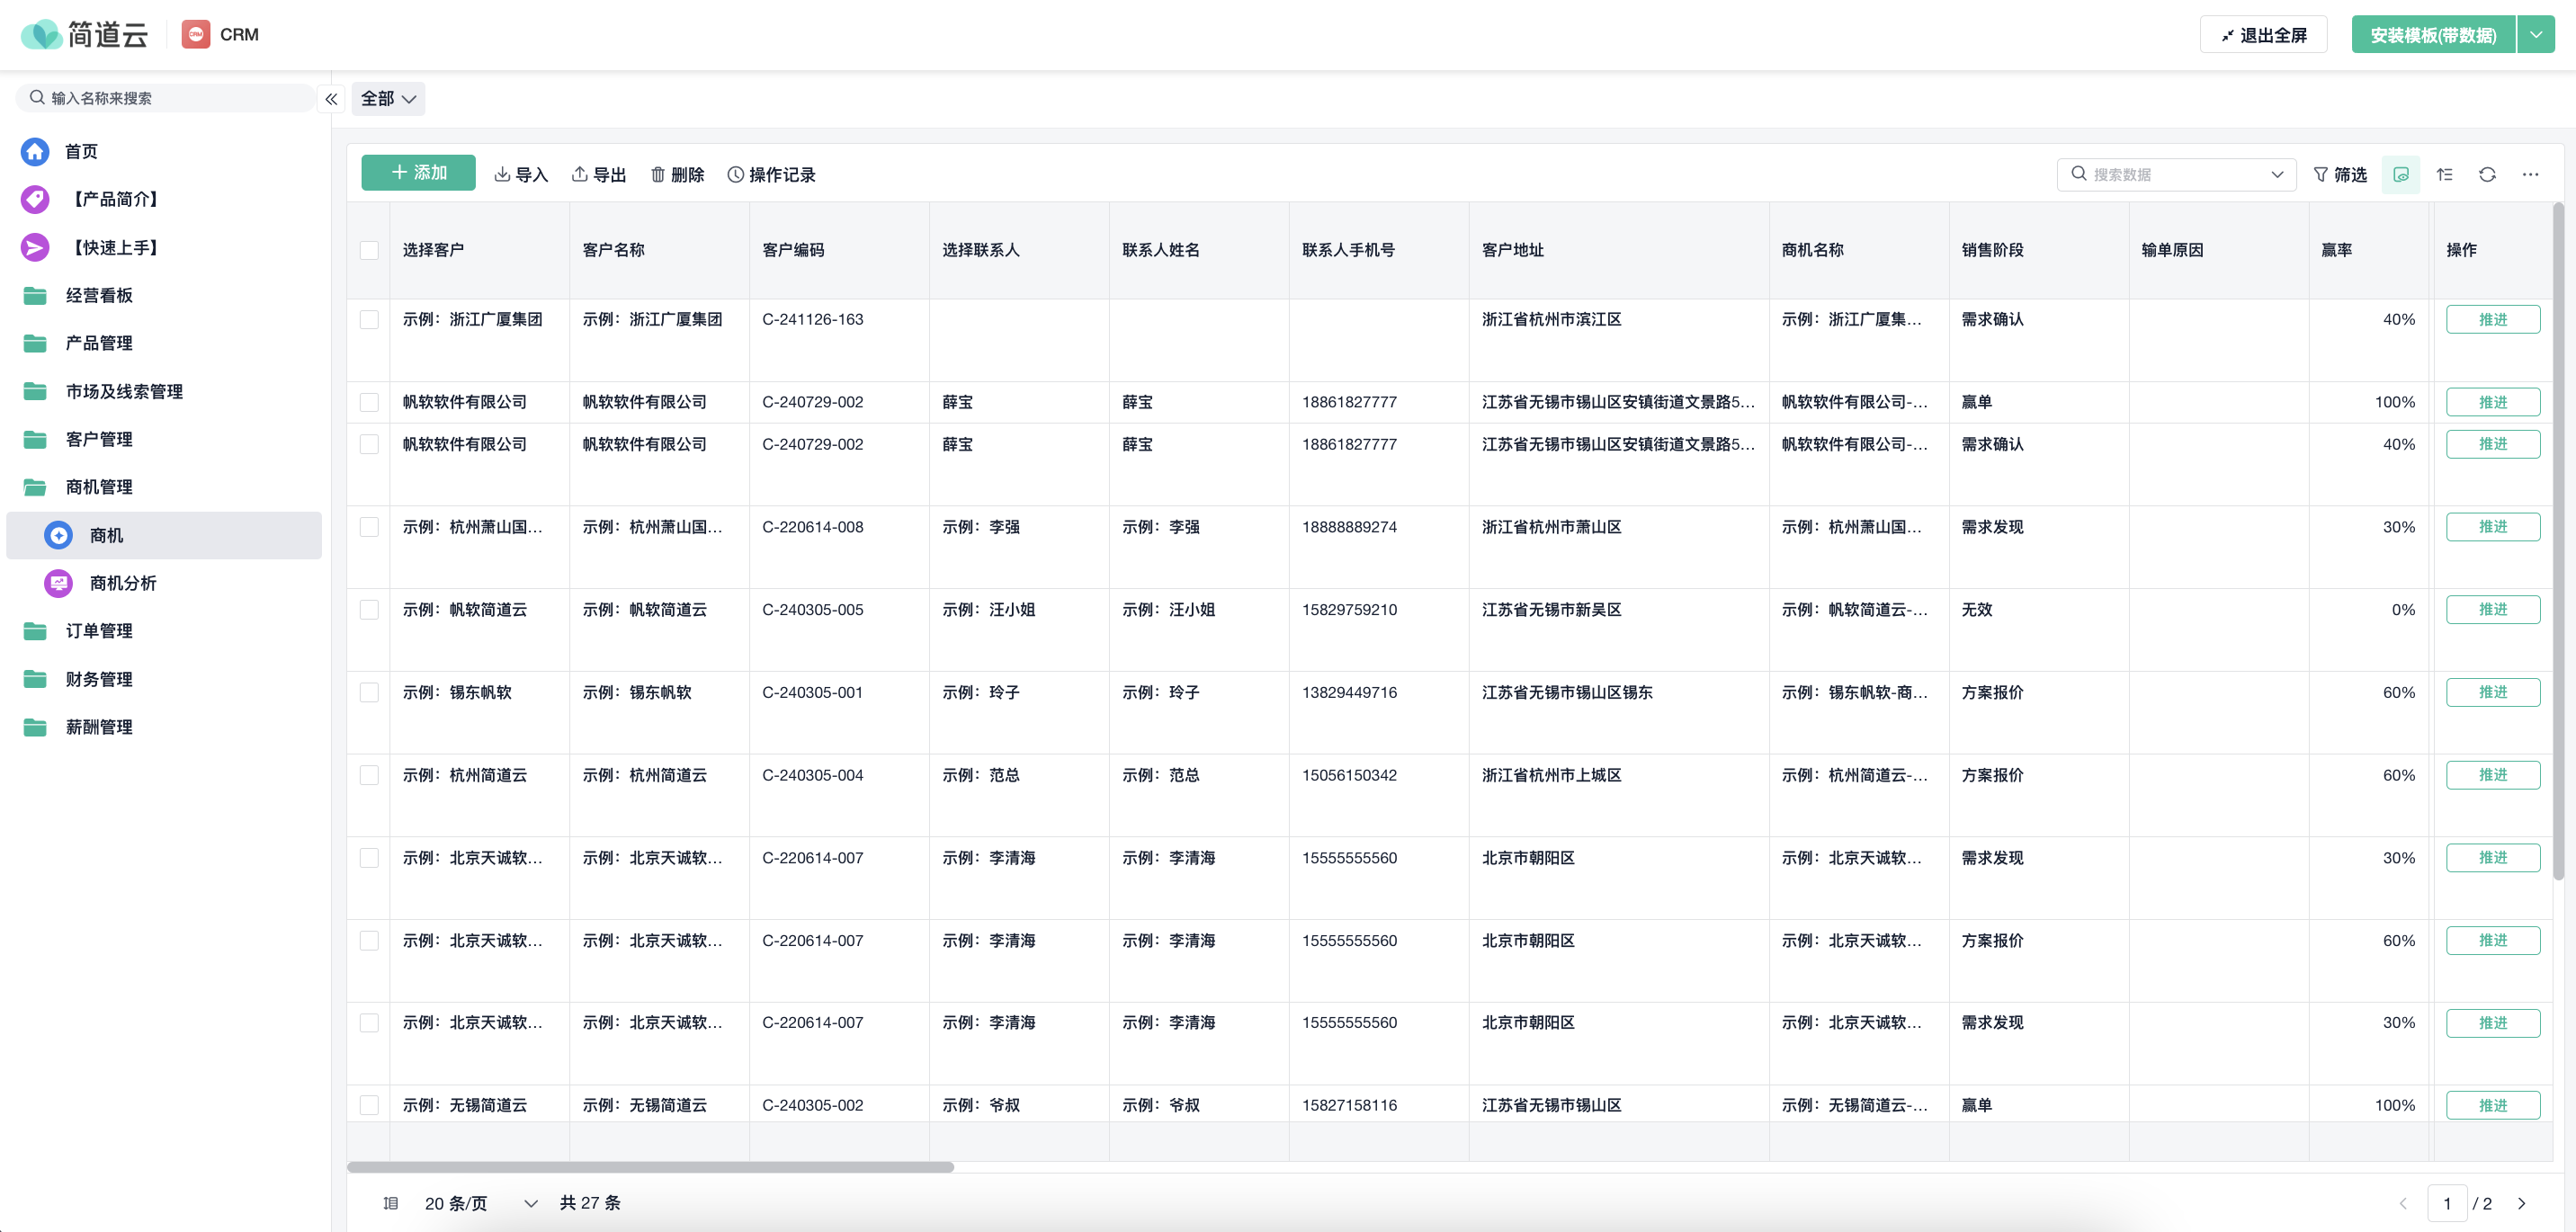Expand the 全部 view dropdown
Viewport: 2576px width, 1232px height.
coord(388,99)
